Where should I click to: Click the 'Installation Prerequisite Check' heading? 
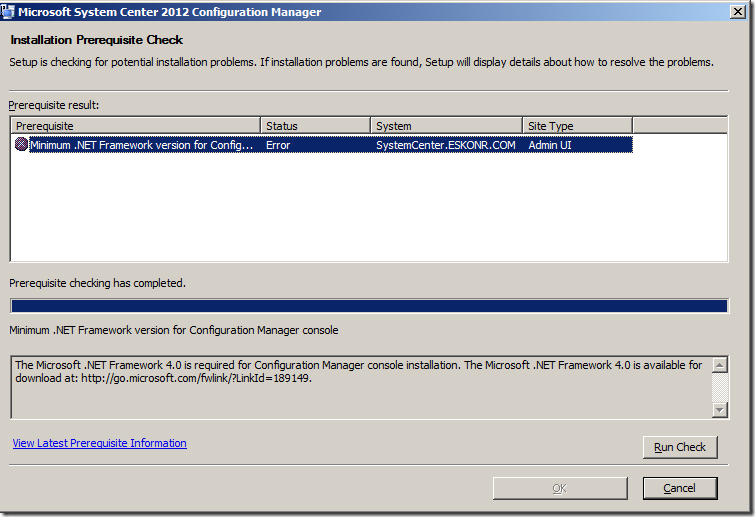click(x=97, y=40)
